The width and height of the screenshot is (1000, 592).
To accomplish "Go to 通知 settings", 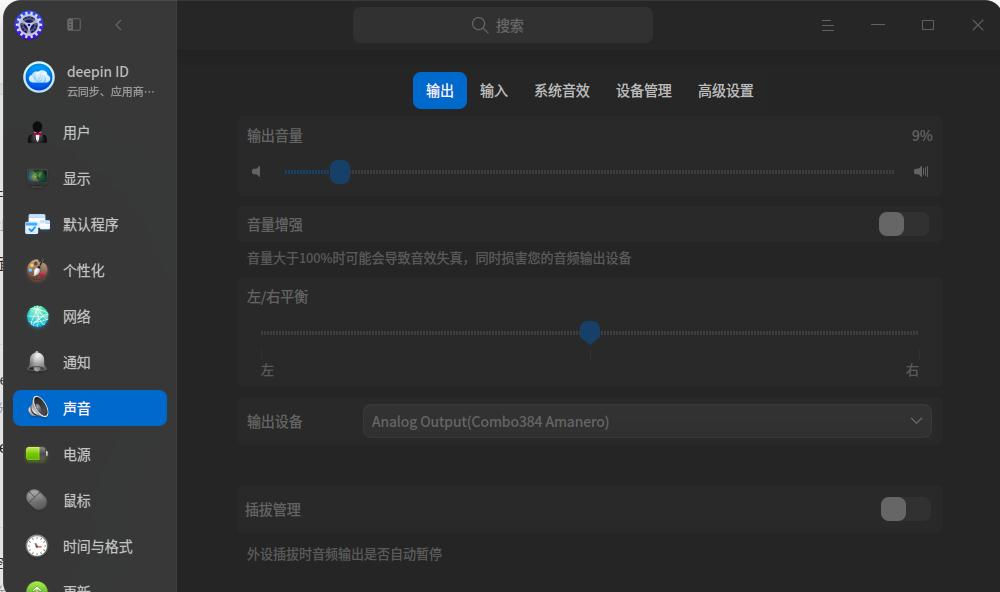I will click(x=90, y=362).
